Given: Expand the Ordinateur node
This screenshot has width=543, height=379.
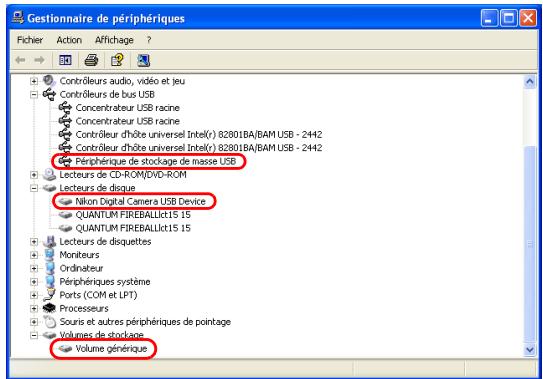Looking at the screenshot, I should (x=34, y=268).
